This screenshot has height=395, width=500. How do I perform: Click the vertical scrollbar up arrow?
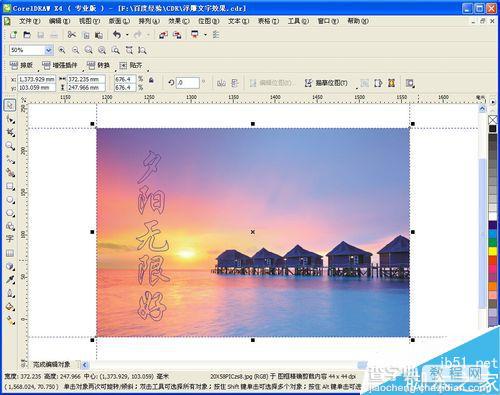coord(482,109)
